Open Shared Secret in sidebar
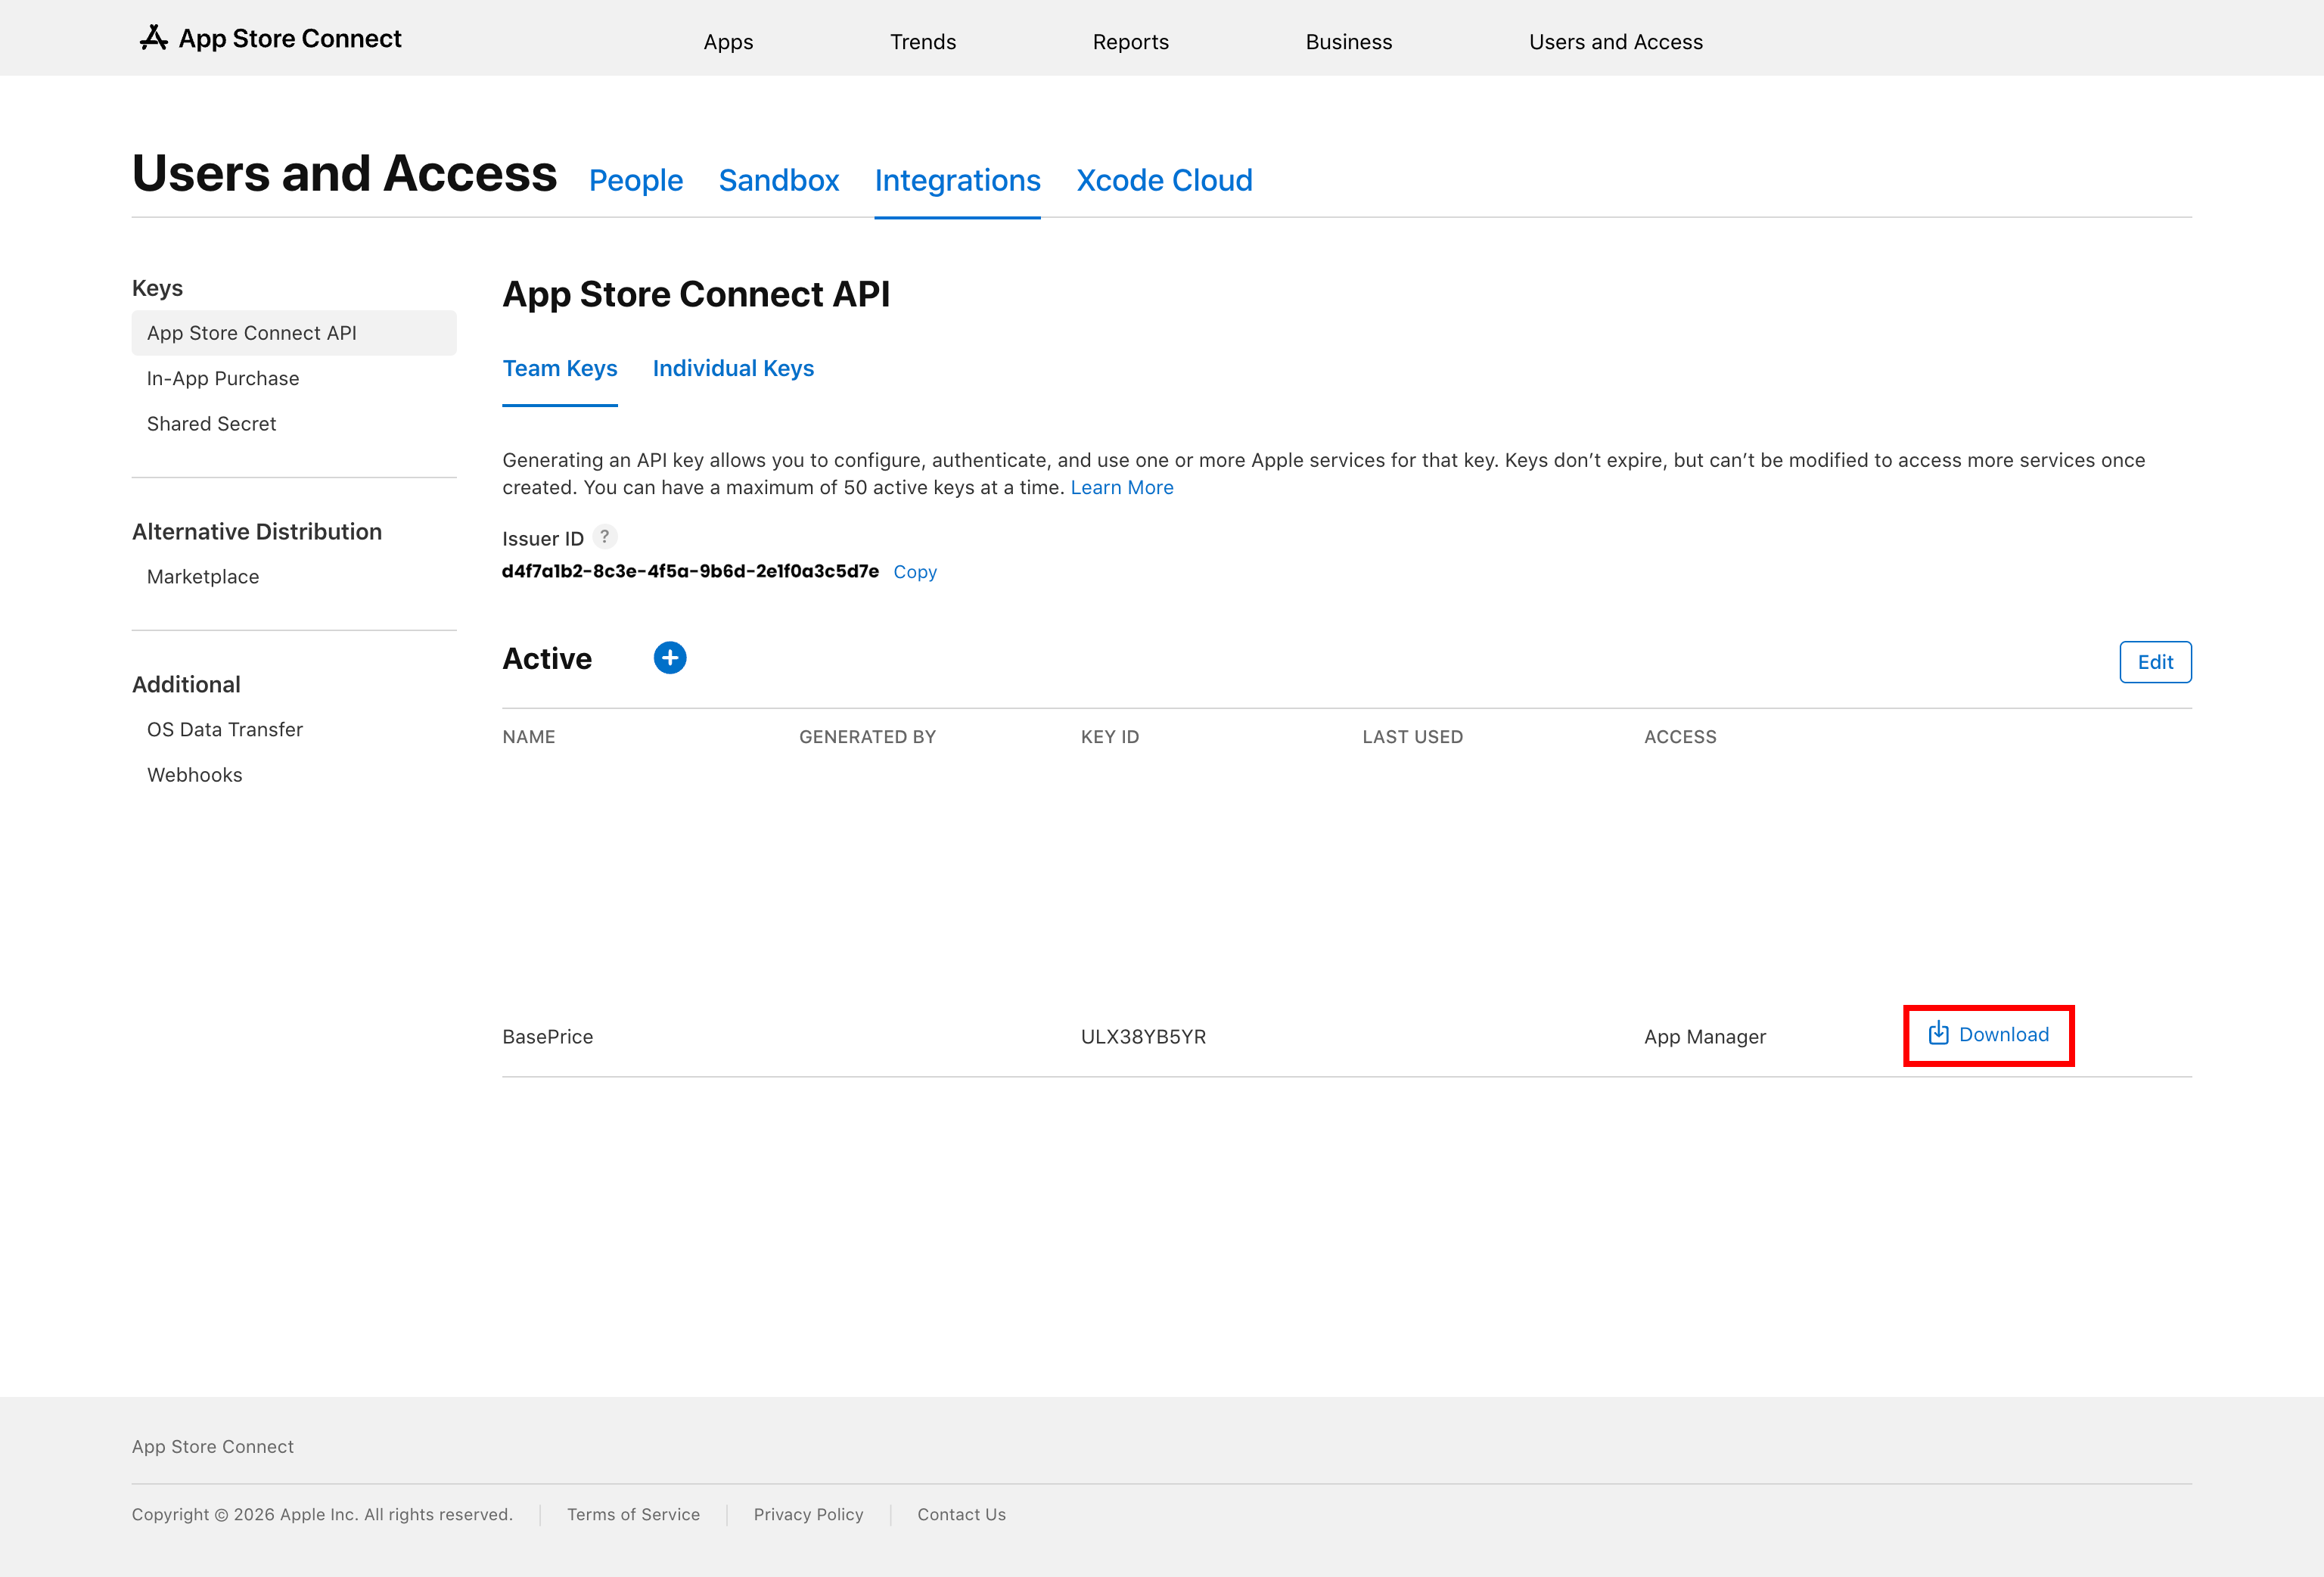The width and height of the screenshot is (2324, 1577). [211, 423]
